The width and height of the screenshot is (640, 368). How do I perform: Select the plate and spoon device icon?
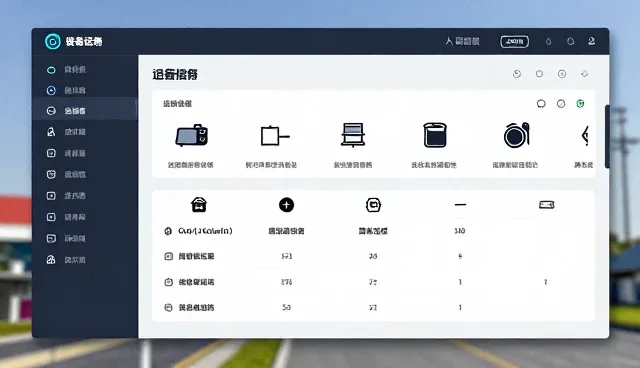tap(517, 135)
